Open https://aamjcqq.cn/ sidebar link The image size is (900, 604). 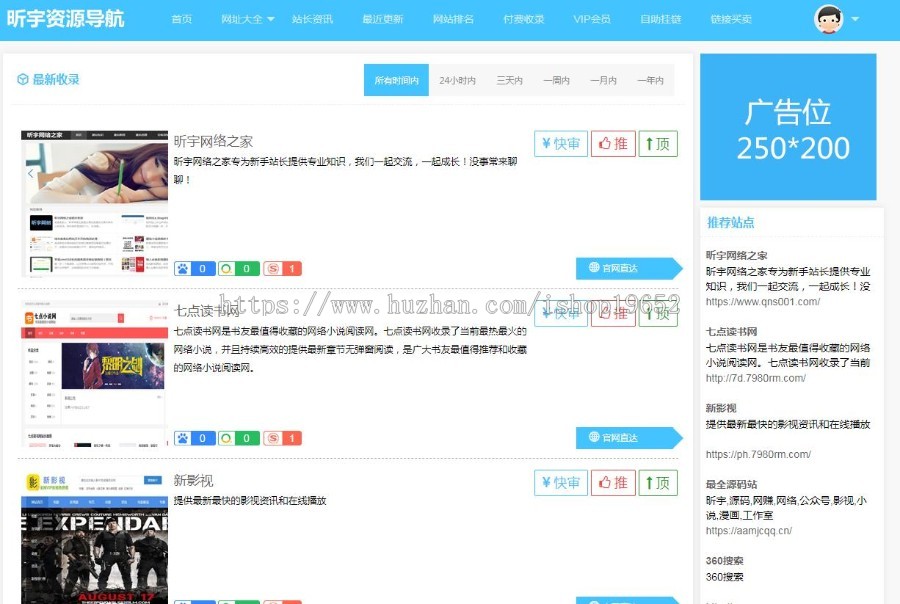pos(749,531)
